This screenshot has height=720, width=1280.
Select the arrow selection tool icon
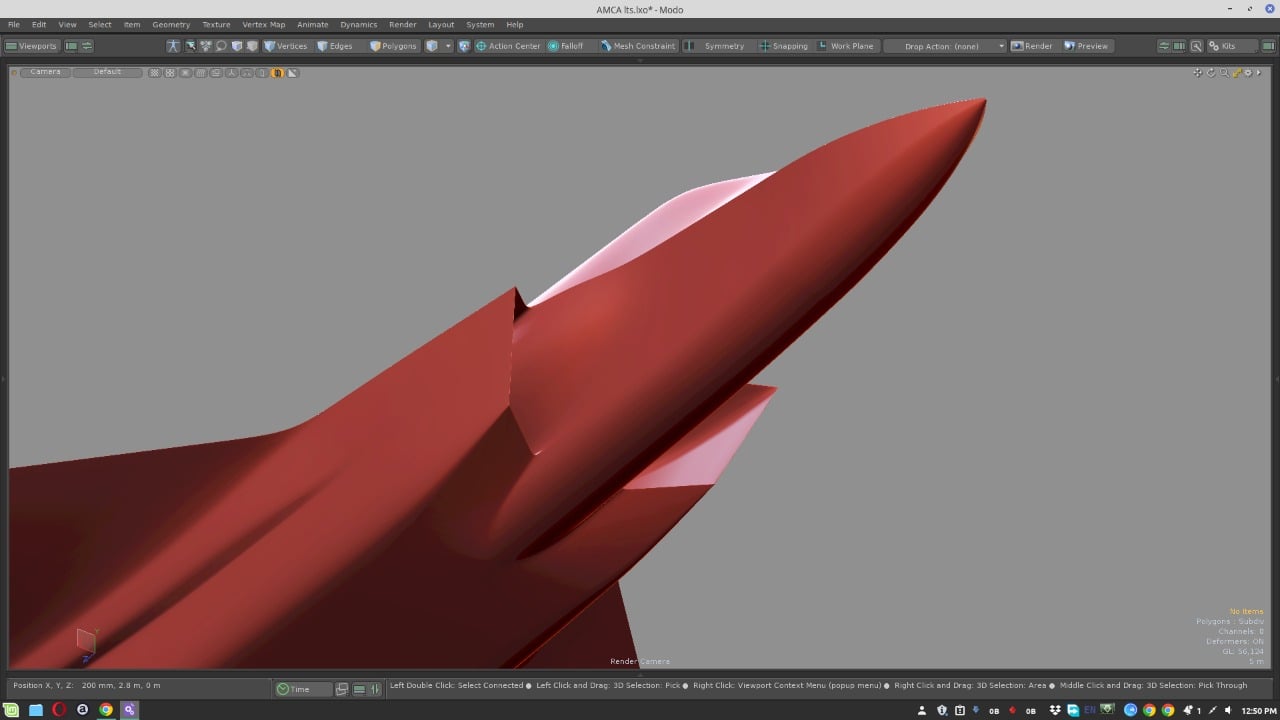click(190, 46)
